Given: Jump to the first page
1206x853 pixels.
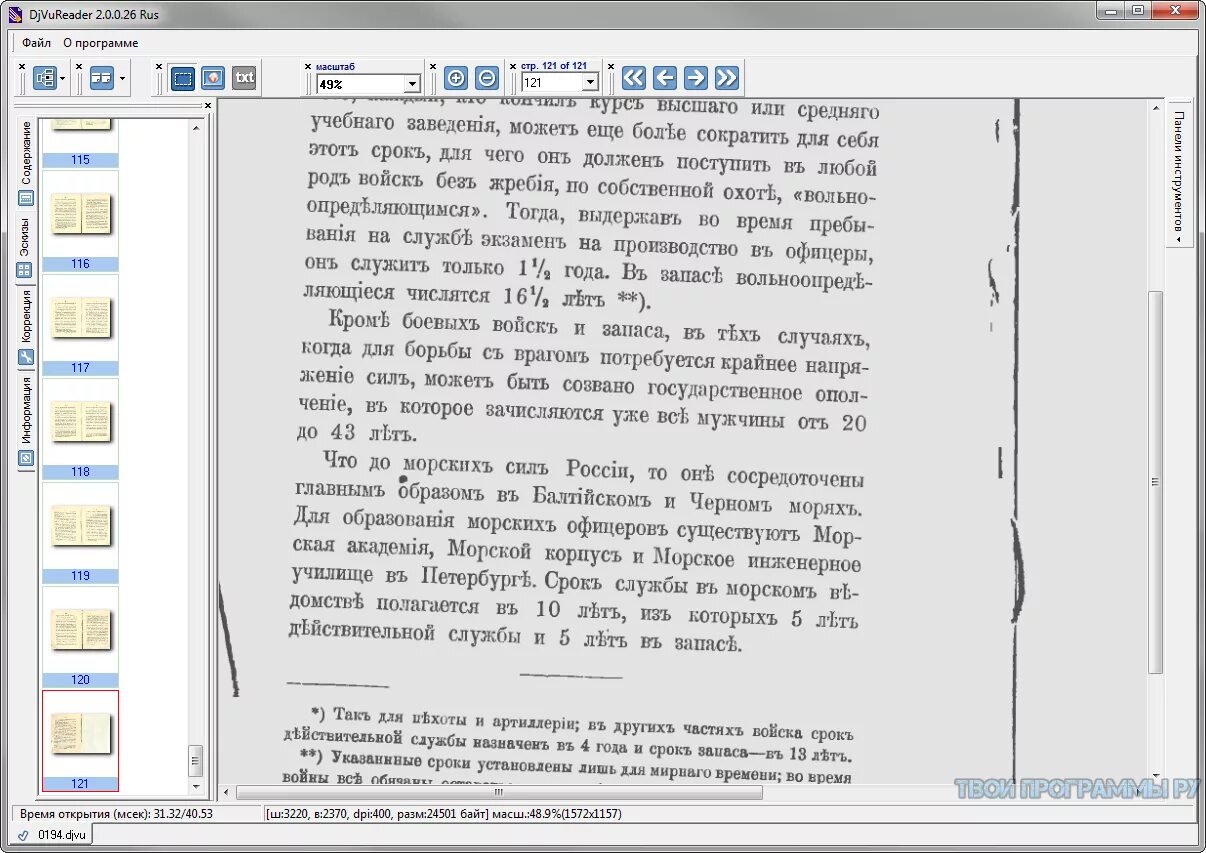Looking at the screenshot, I should [634, 77].
